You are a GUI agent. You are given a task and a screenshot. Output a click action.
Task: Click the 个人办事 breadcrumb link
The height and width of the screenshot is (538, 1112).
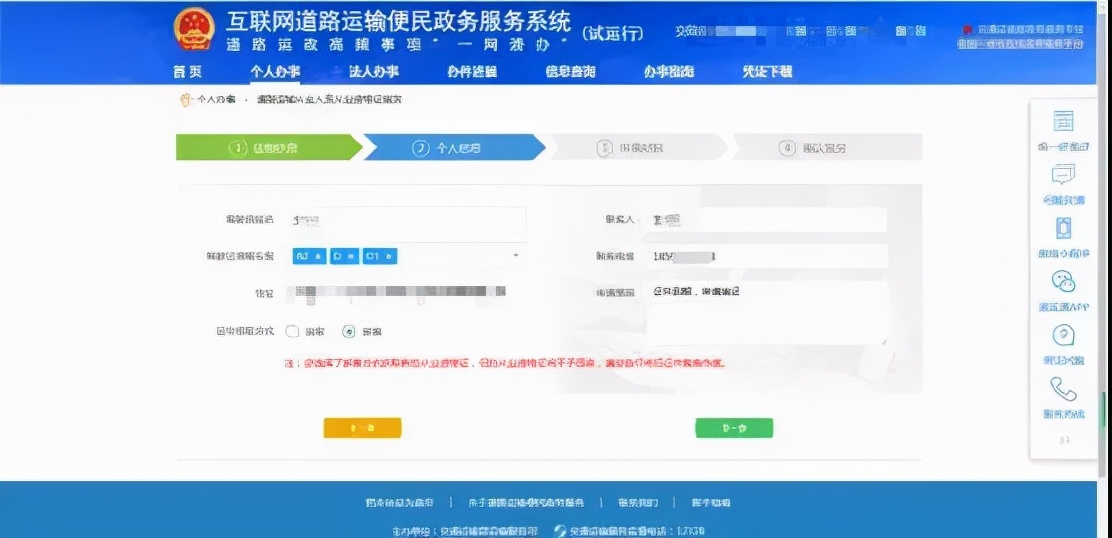coord(216,100)
